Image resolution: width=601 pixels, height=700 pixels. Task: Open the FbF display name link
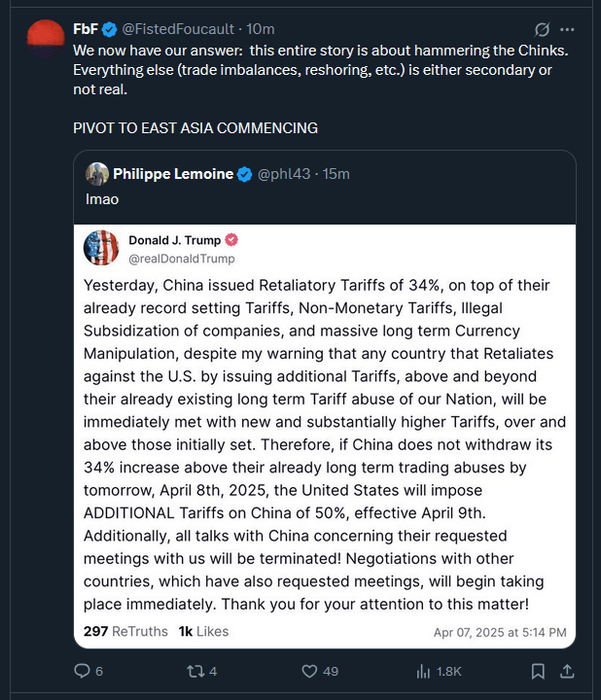tap(85, 29)
